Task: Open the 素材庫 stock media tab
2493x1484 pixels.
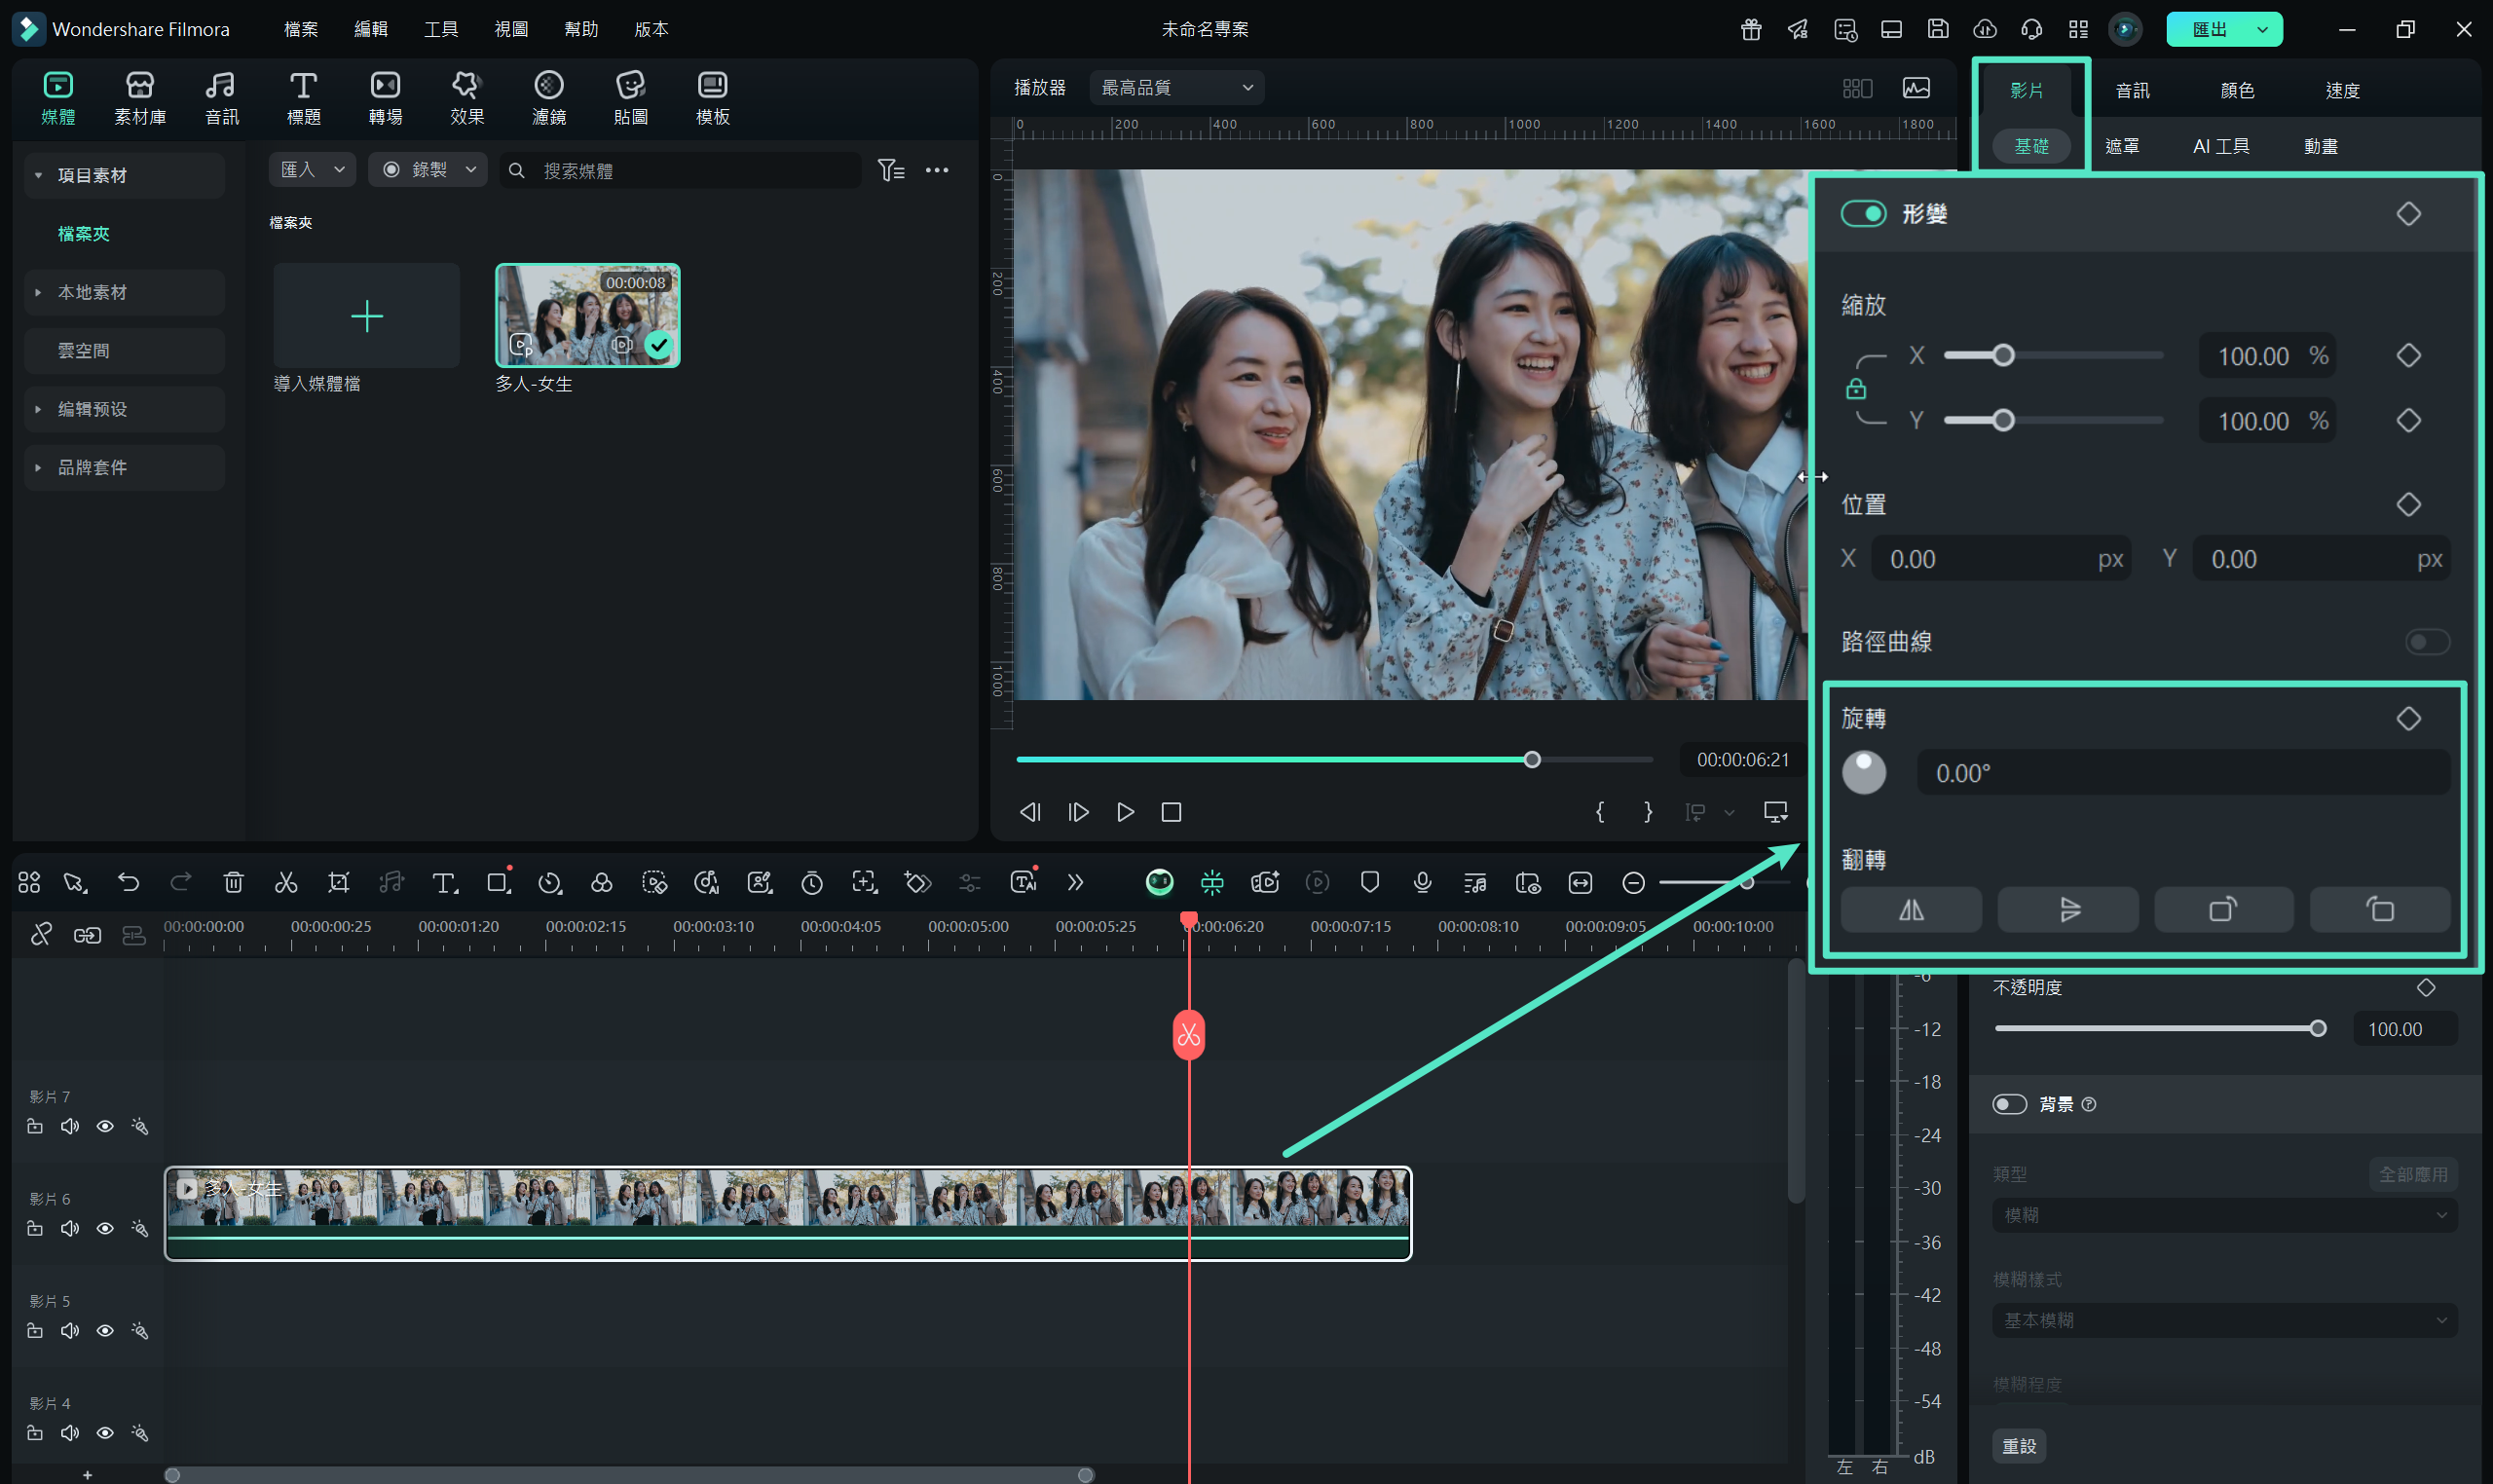Action: pos(140,98)
